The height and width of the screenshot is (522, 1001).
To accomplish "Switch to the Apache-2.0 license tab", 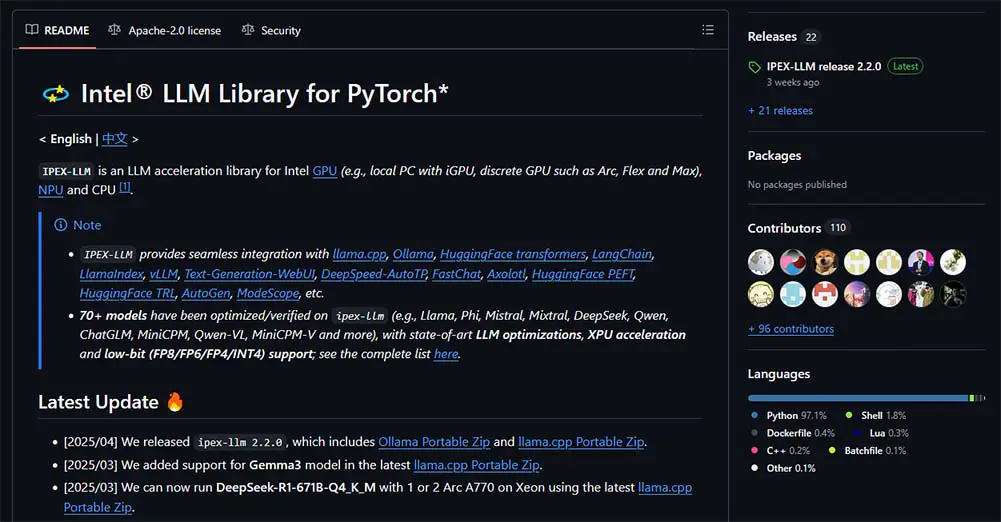I will point(165,30).
